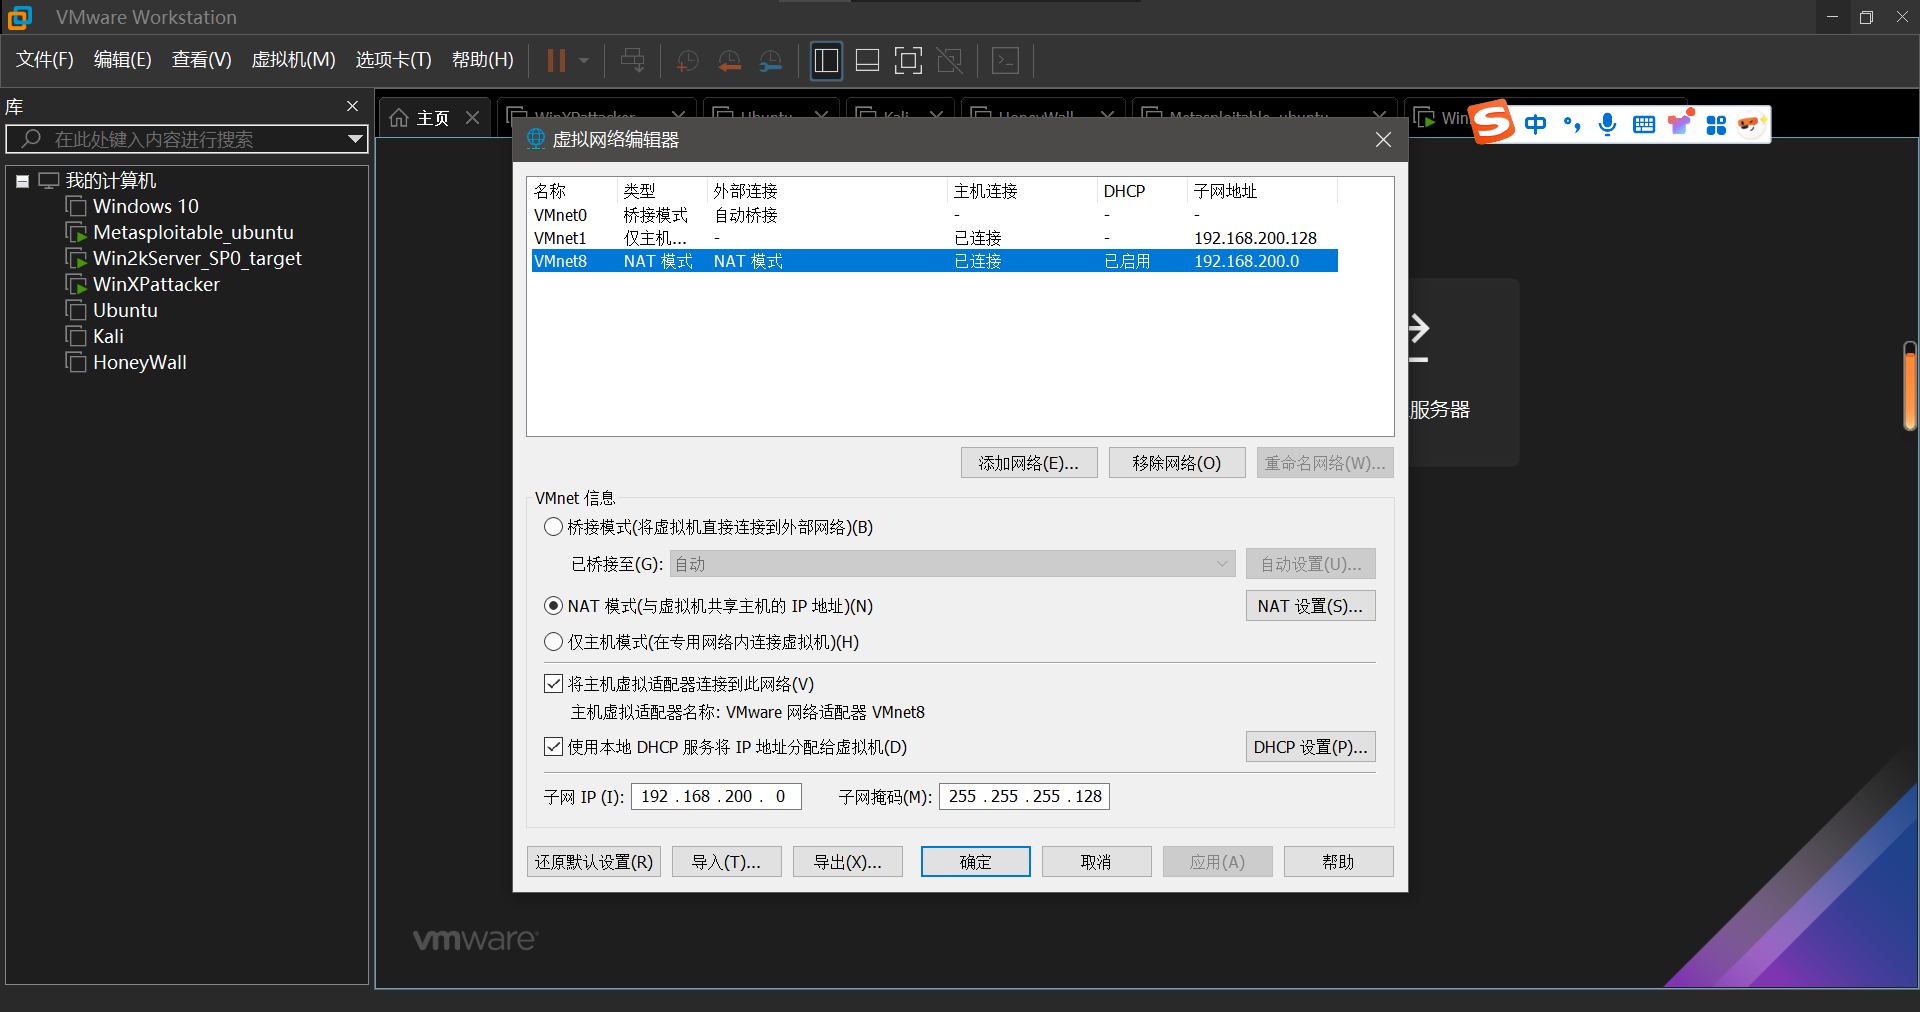The image size is (1920, 1012).
Task: Open the 虚拟机(M) menu
Action: click(293, 59)
